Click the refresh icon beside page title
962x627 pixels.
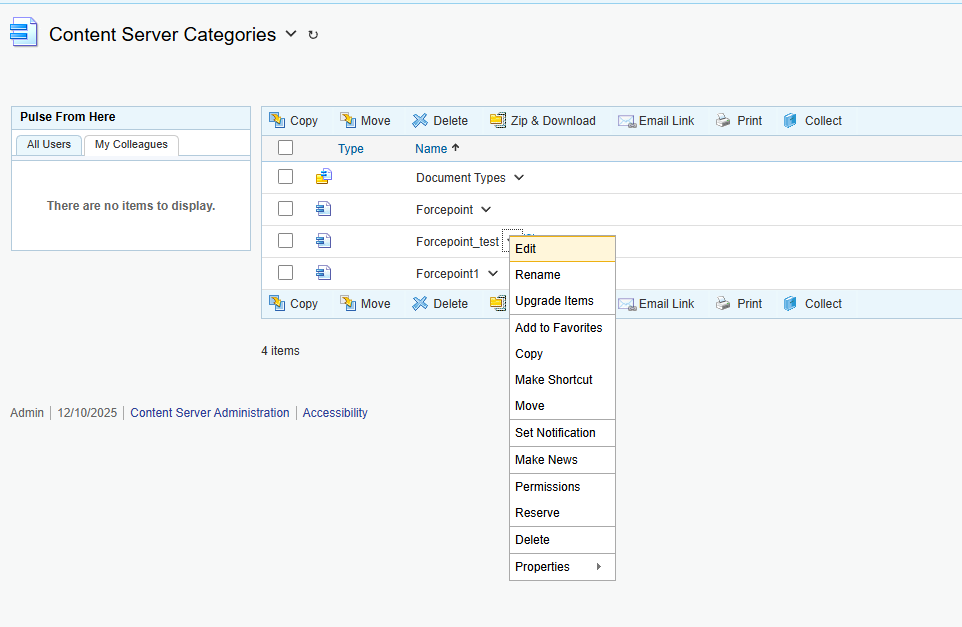313,35
